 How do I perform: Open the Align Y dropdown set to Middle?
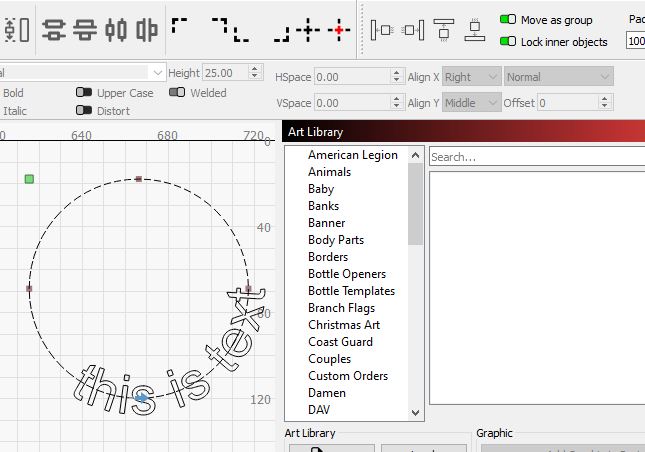471,103
